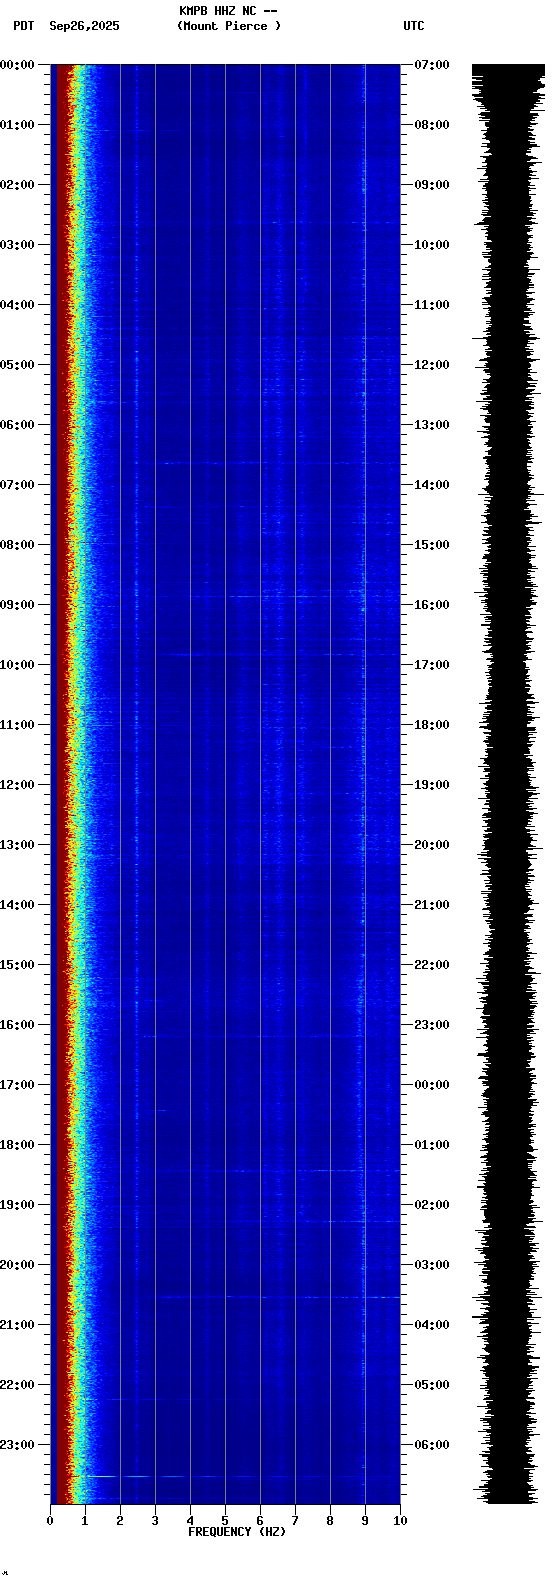
Task: Select the 20:00 label on UTC axis
Action: pyautogui.click(x=432, y=845)
